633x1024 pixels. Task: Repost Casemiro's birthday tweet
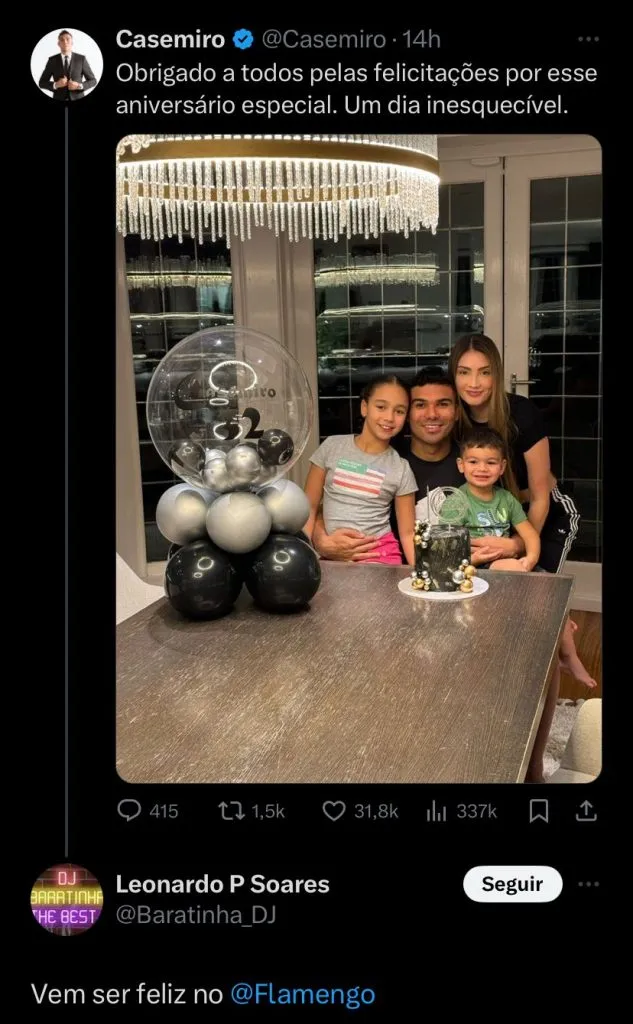tap(232, 811)
